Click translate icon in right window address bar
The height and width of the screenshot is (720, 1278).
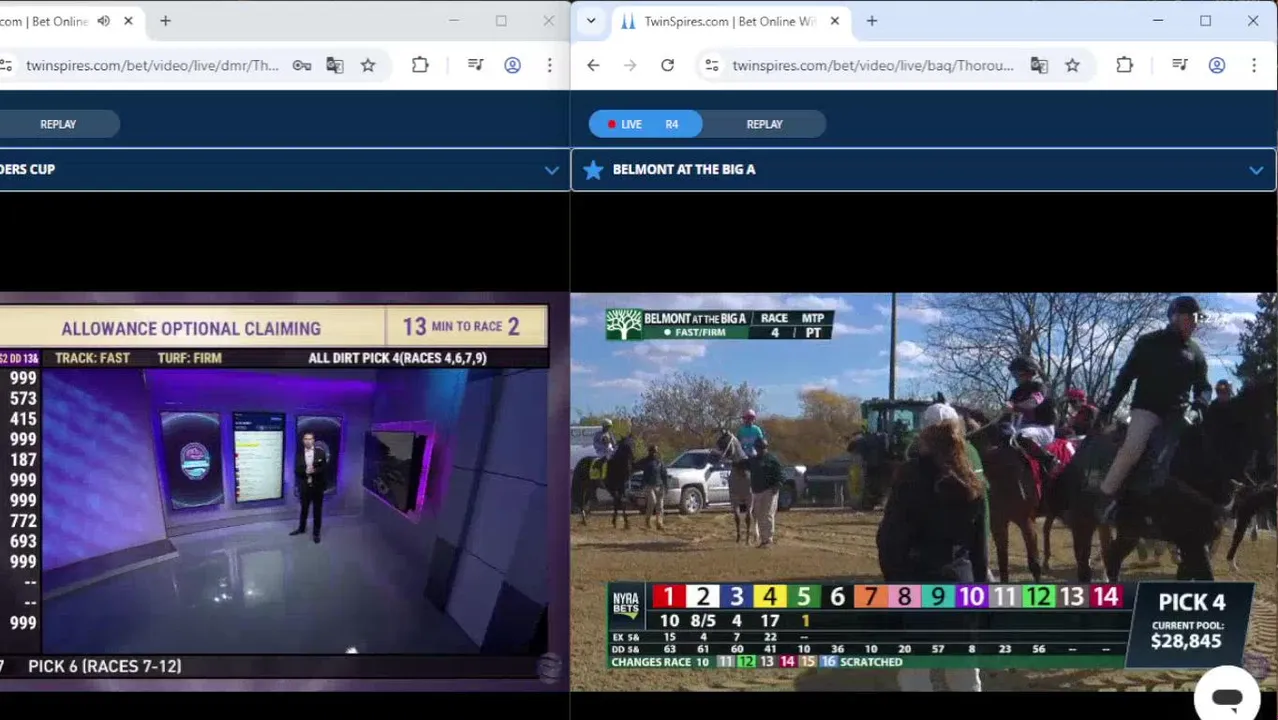coord(1039,66)
